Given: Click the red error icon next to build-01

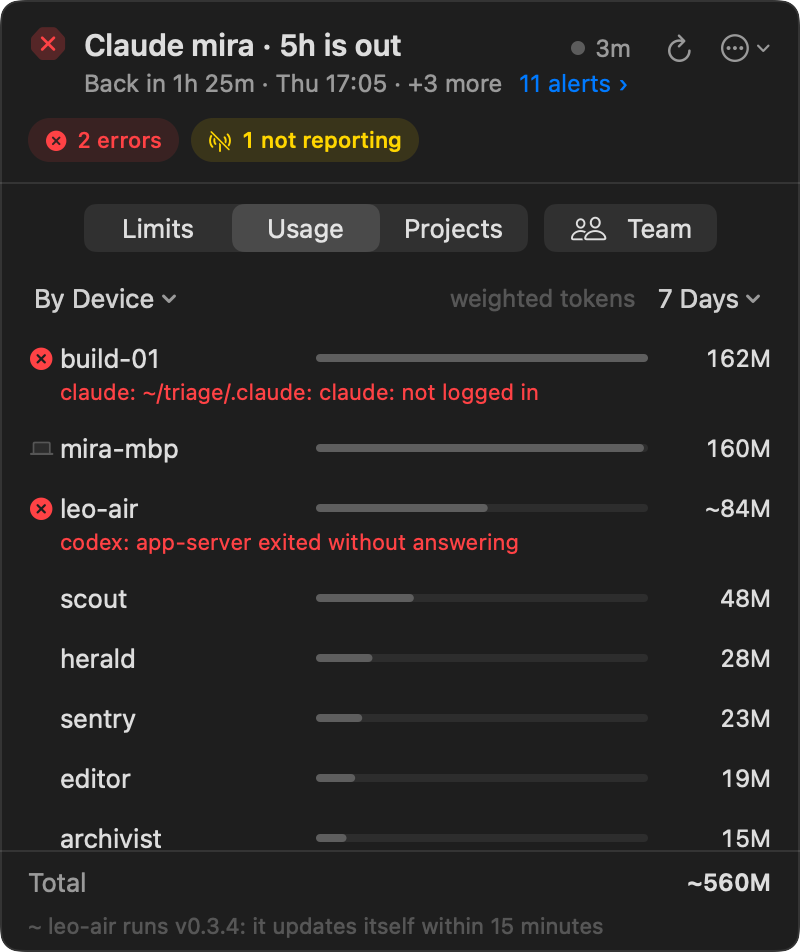Looking at the screenshot, I should coord(41,359).
